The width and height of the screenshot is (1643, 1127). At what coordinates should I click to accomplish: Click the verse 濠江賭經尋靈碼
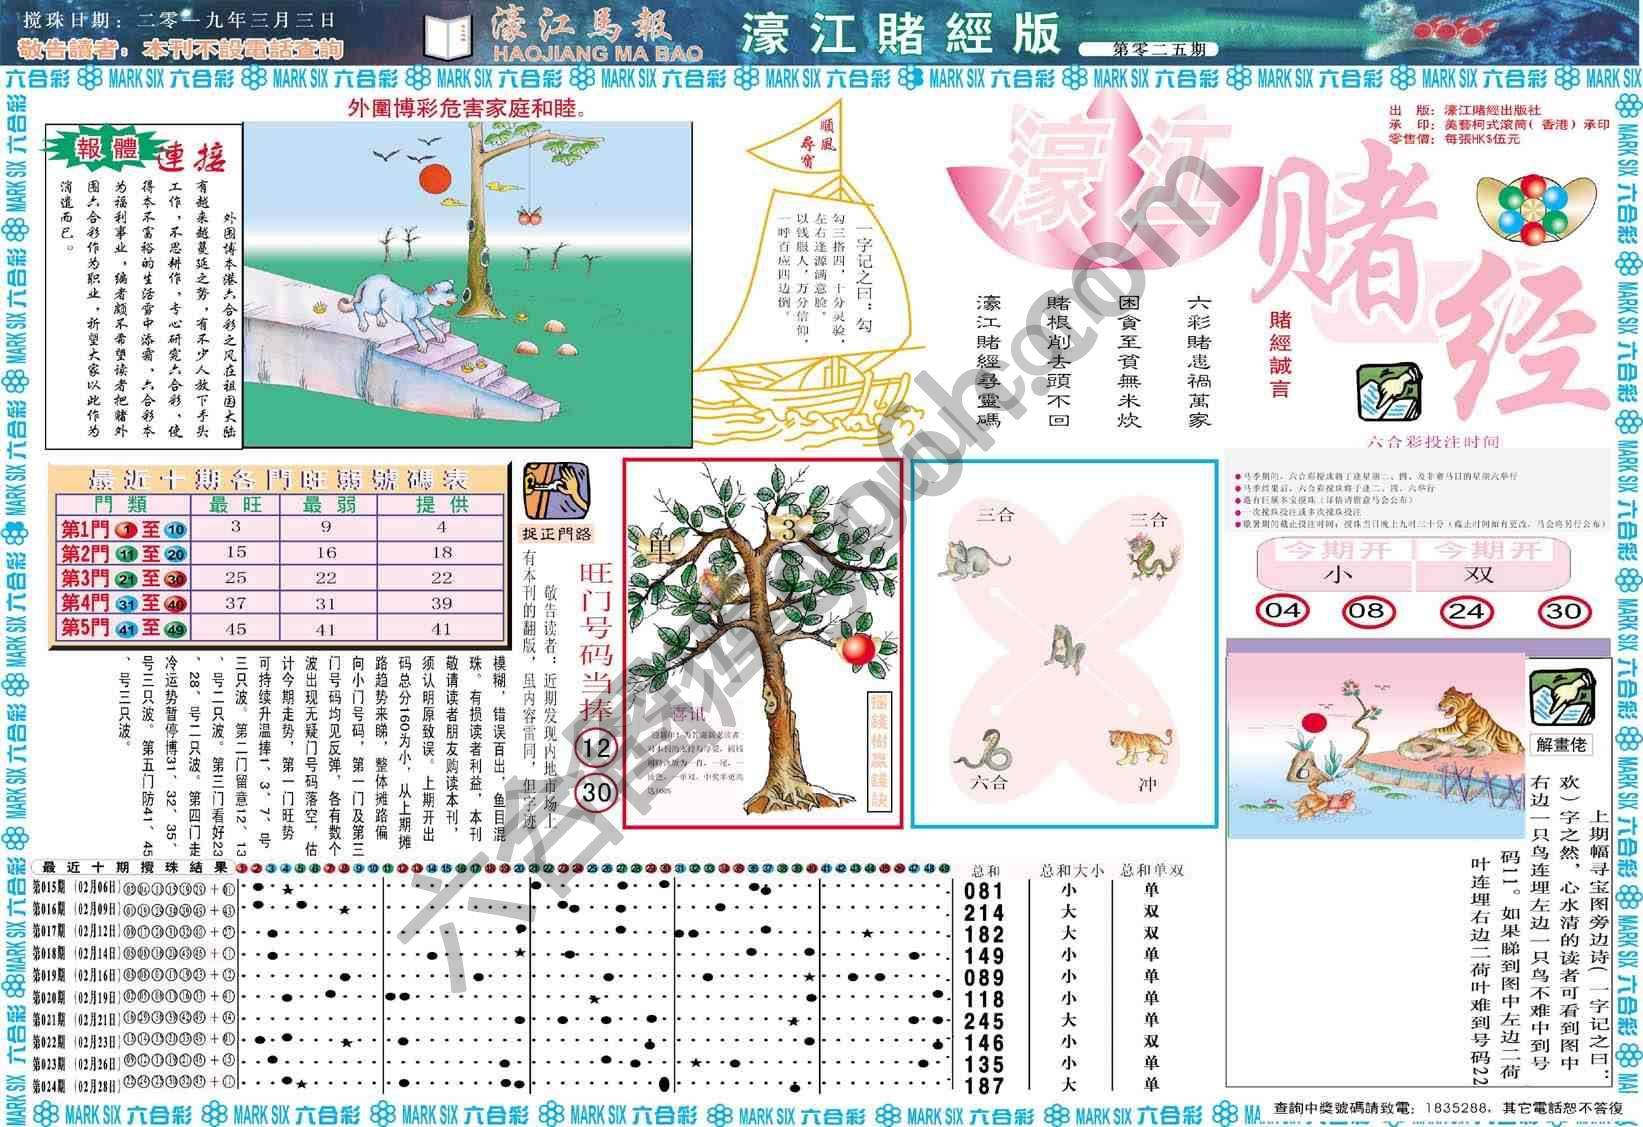coord(988,361)
